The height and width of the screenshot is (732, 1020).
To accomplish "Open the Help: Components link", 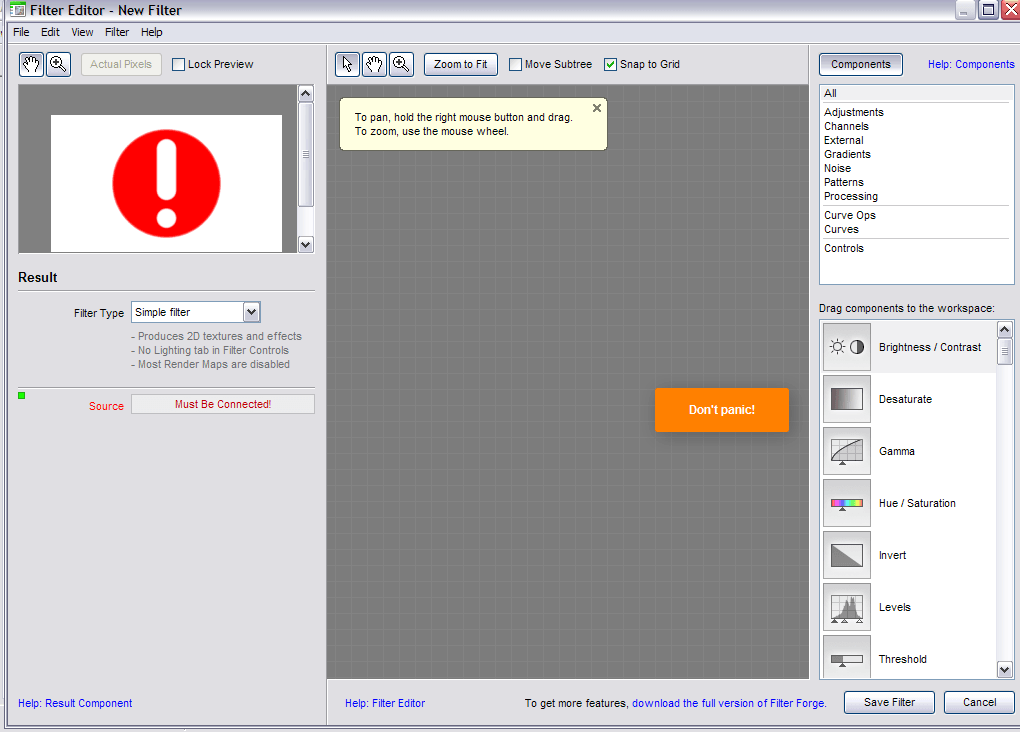I will pyautogui.click(x=971, y=64).
